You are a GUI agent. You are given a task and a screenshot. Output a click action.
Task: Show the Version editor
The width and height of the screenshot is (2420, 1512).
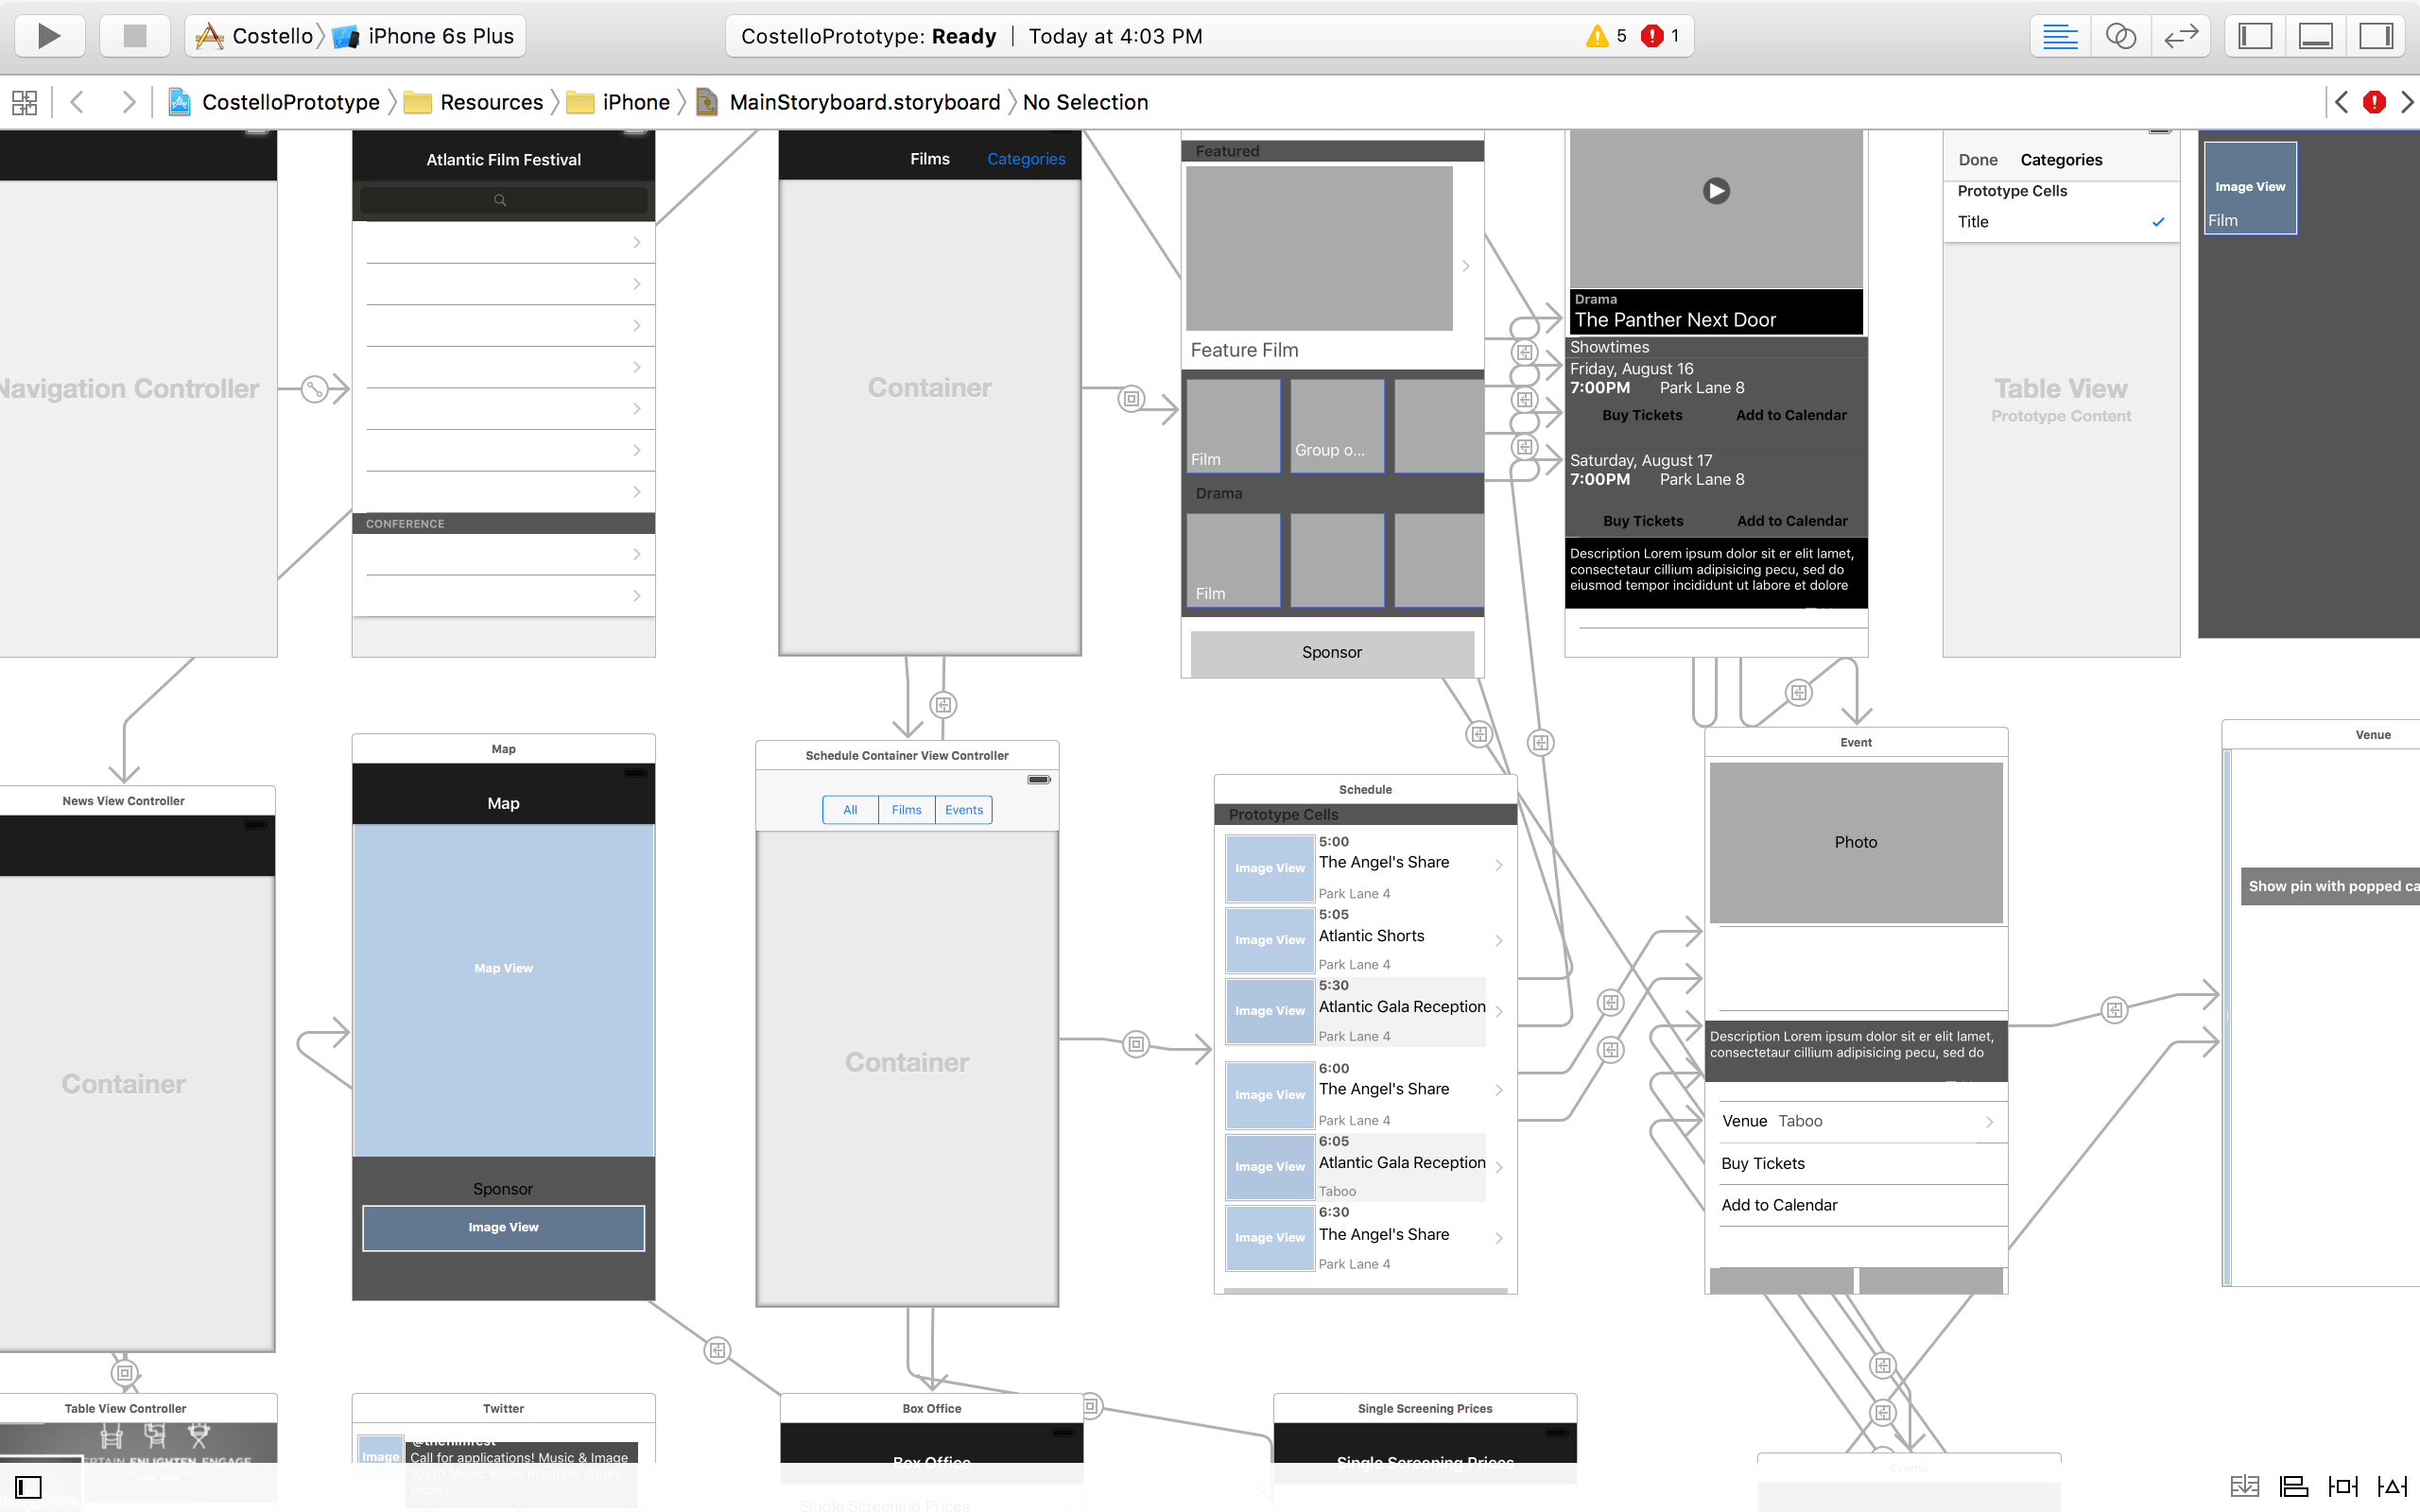pos(2180,36)
